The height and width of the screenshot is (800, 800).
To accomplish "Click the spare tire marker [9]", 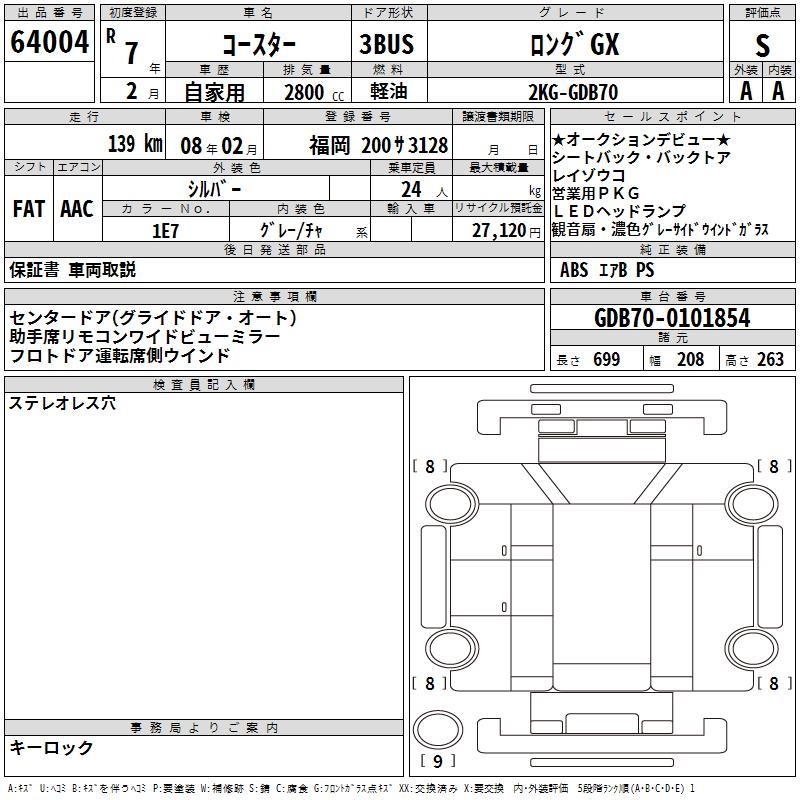I will pyautogui.click(x=438, y=761).
